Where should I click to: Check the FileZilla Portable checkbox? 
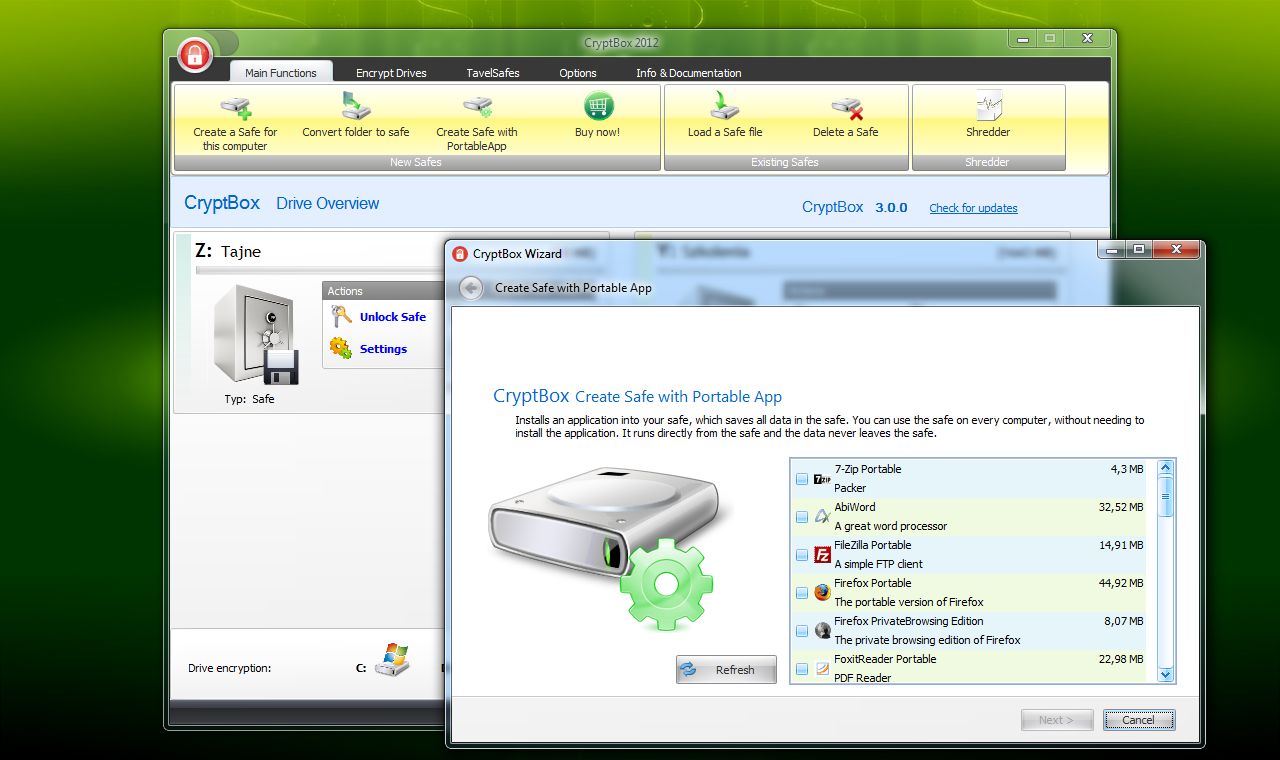coord(802,555)
